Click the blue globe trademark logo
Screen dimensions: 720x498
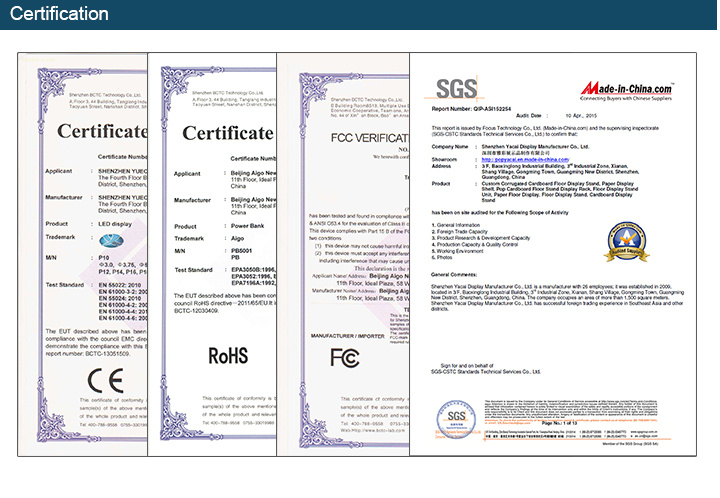(x=112, y=240)
